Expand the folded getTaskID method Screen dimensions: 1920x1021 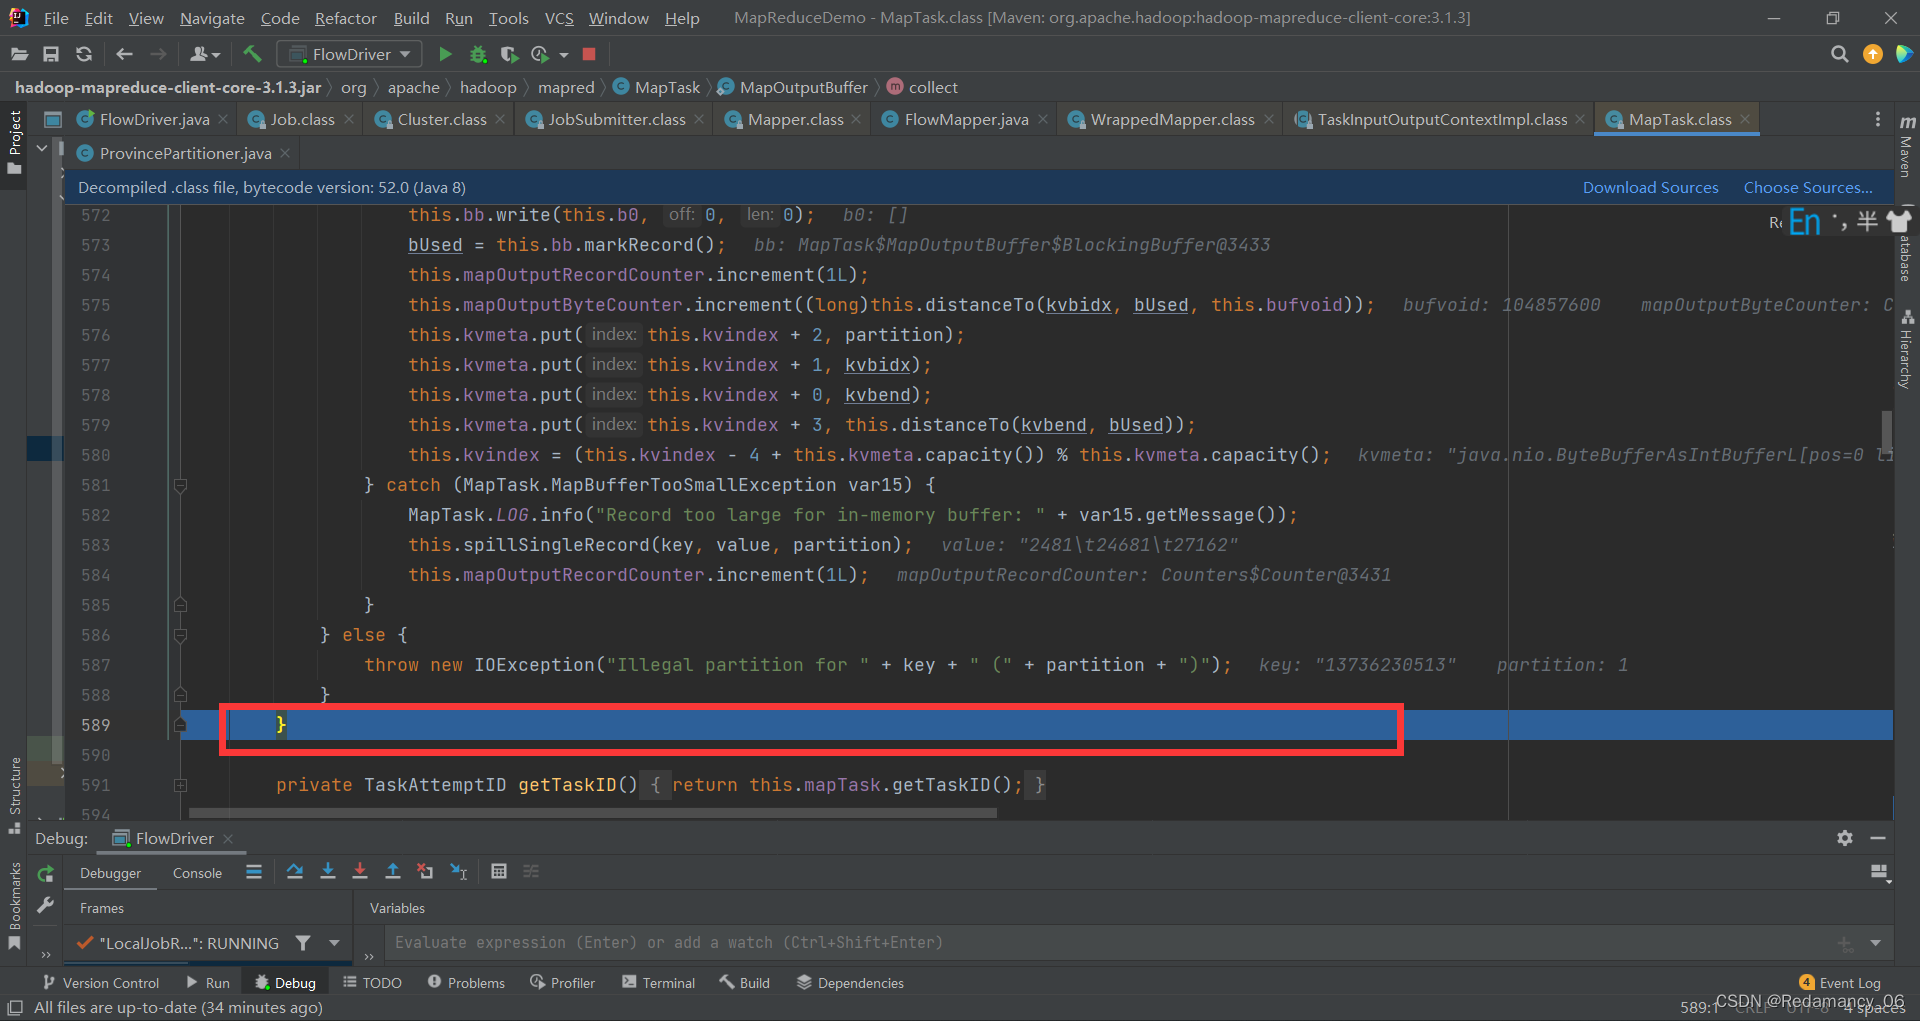pyautogui.click(x=180, y=786)
